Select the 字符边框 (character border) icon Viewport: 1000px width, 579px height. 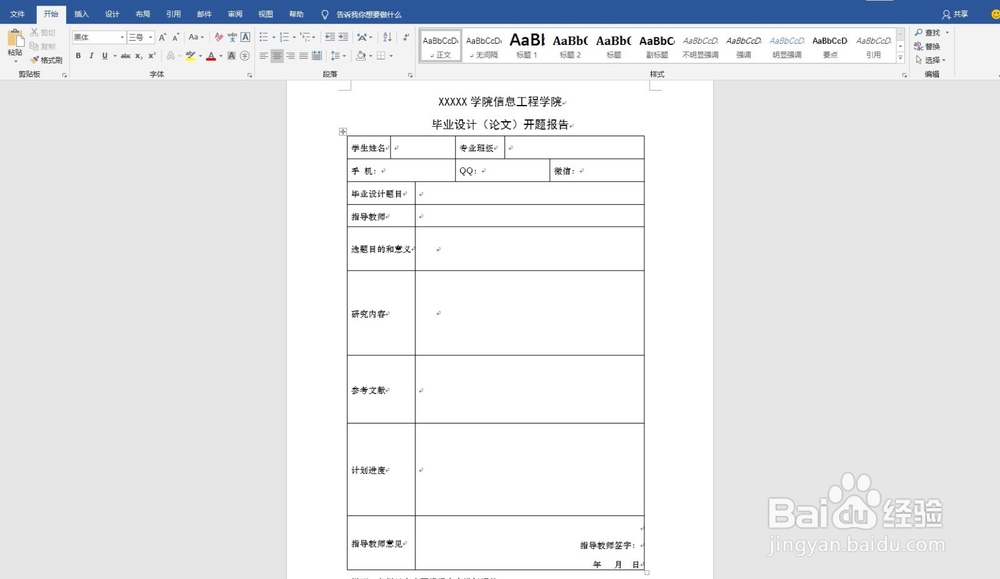coord(243,36)
